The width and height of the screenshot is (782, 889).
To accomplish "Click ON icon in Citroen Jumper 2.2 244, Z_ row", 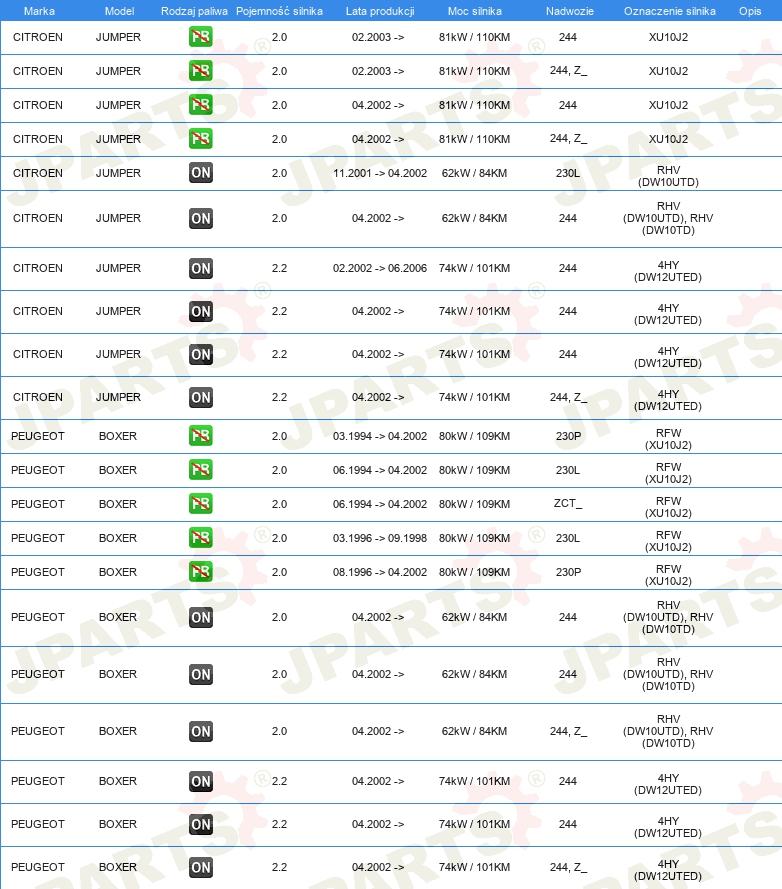I will click(x=201, y=397).
